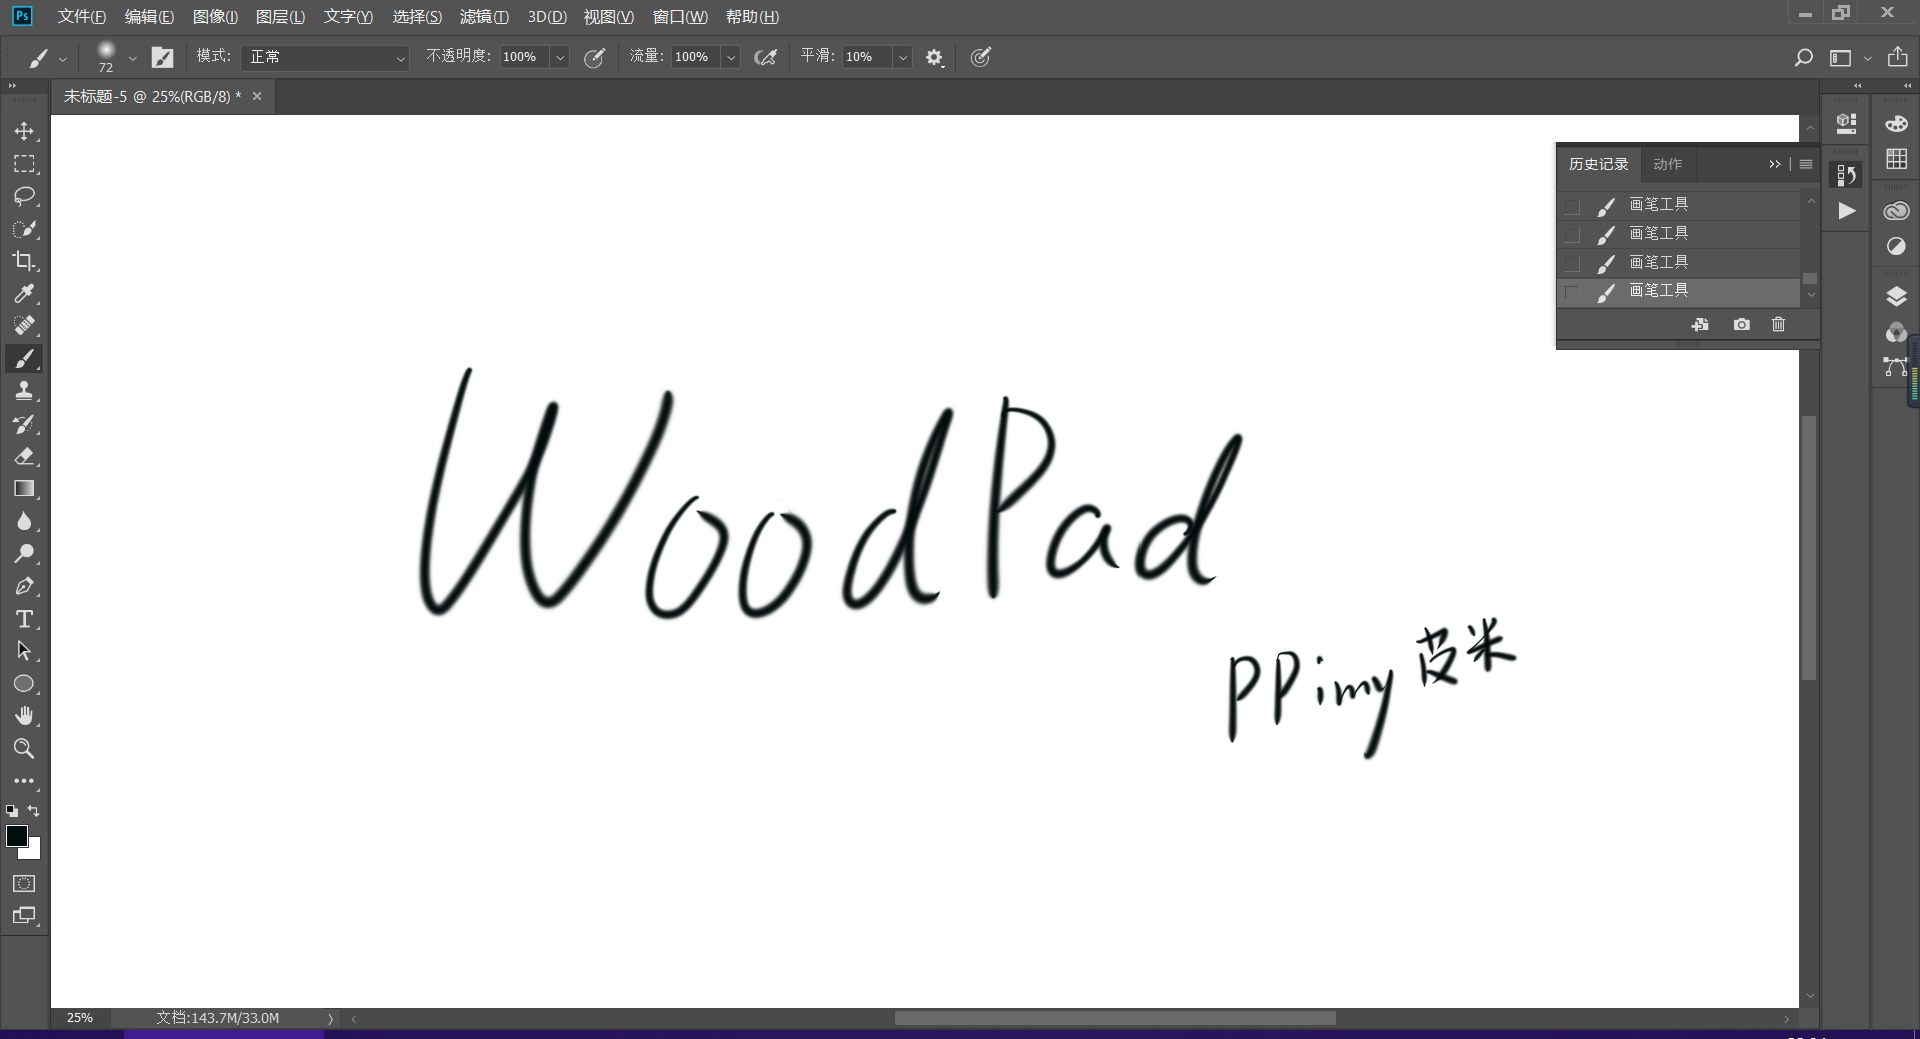
Task: Open smoothing options gear menu
Action: (934, 58)
